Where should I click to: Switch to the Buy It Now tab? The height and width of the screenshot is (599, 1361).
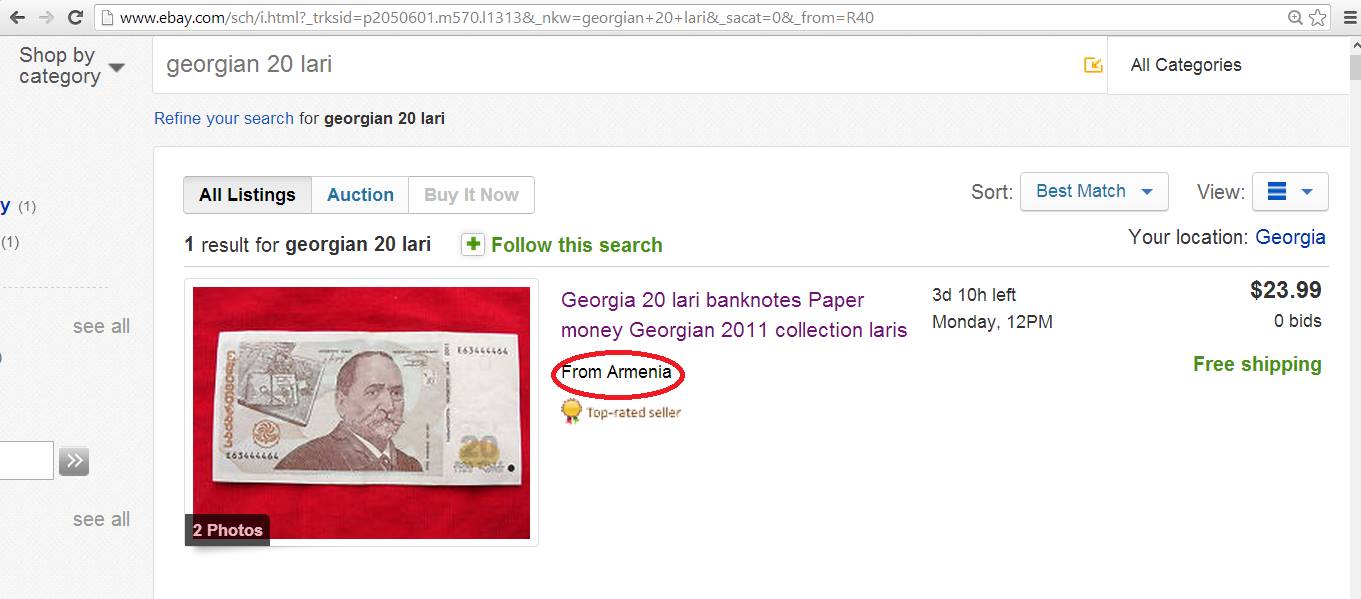coord(471,195)
